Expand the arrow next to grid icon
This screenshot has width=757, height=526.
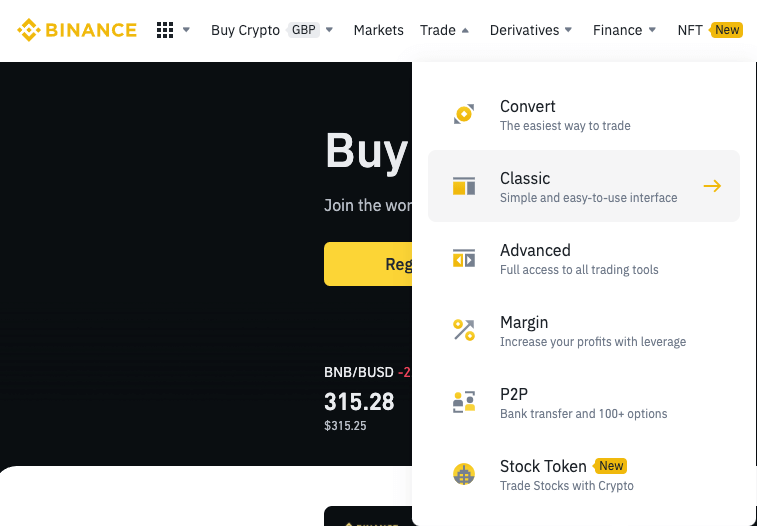(186, 30)
